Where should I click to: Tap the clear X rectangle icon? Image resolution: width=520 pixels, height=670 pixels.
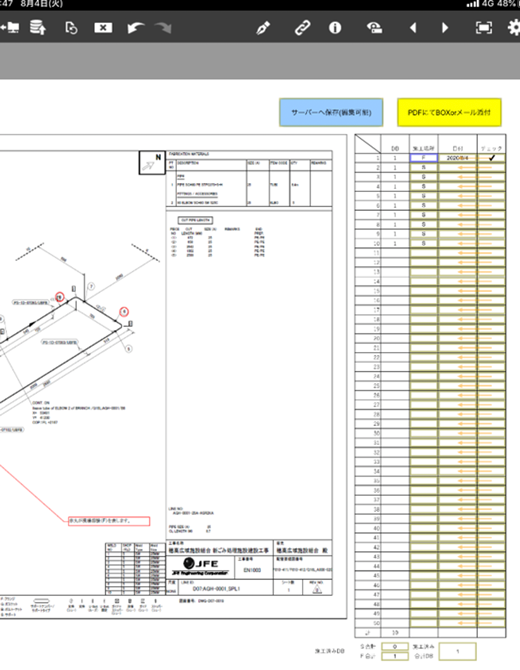[103, 28]
